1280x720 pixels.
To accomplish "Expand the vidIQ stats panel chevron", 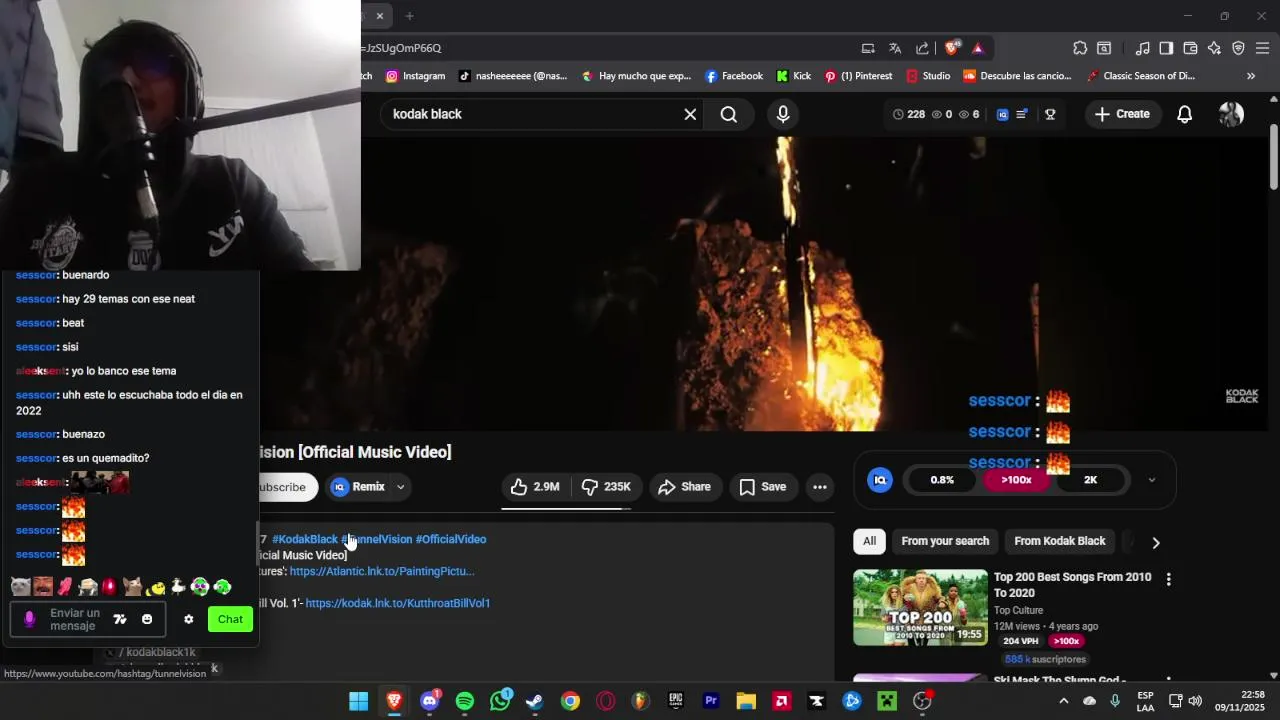I will point(1151,480).
